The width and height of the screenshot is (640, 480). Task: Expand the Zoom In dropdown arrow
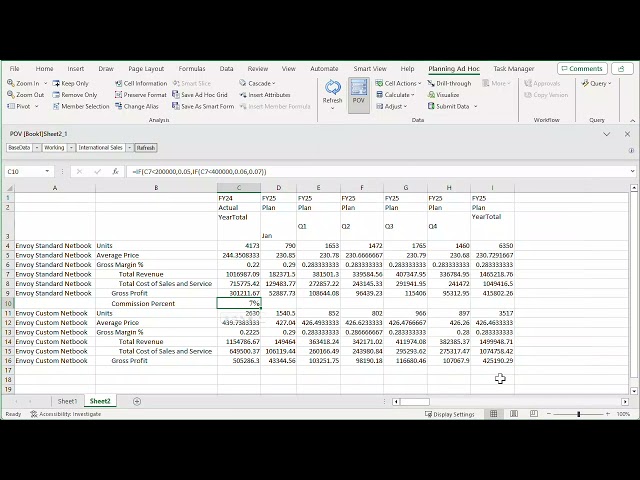(x=45, y=83)
